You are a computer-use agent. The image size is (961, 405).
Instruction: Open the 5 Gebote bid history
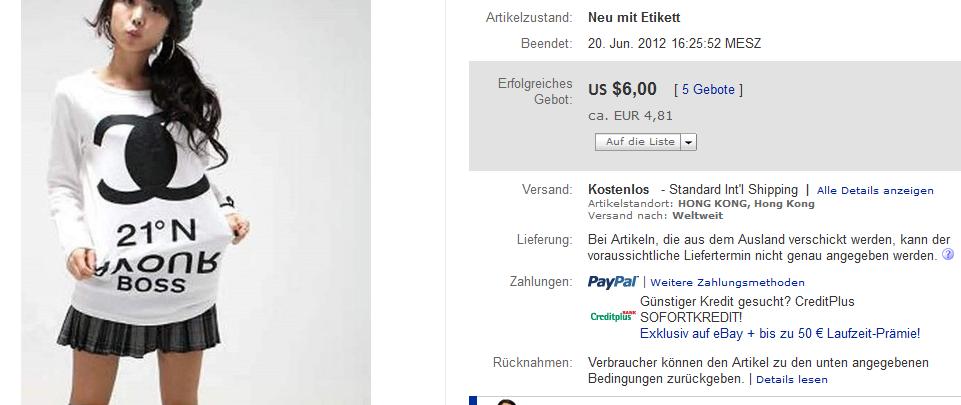708,89
